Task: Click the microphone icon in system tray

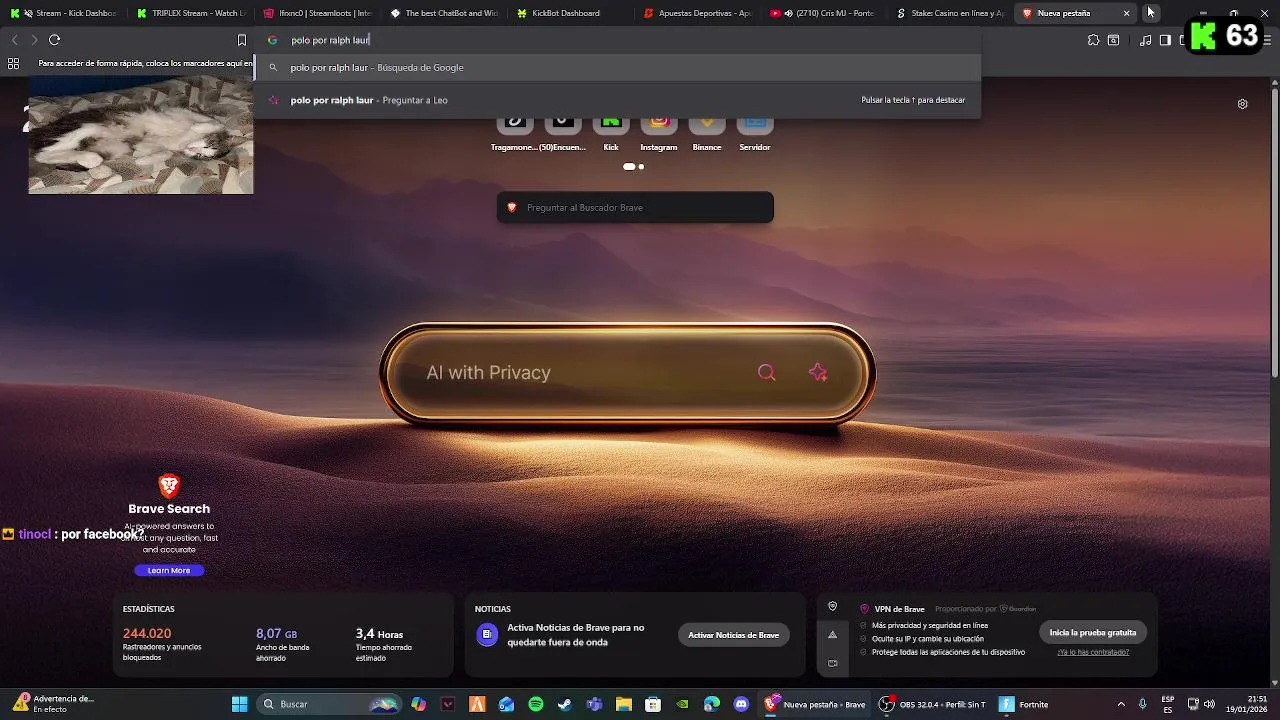Action: pyautogui.click(x=1142, y=704)
